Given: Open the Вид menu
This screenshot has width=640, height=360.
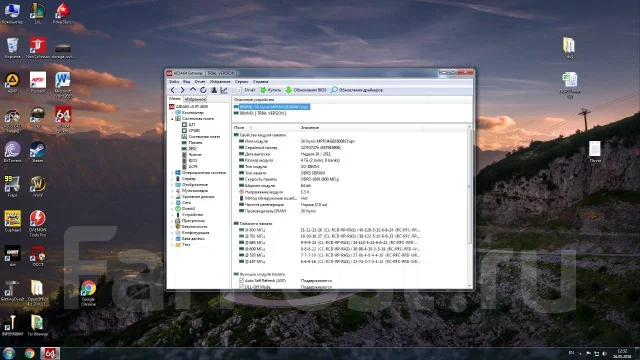Looking at the screenshot, I should click(x=187, y=82).
